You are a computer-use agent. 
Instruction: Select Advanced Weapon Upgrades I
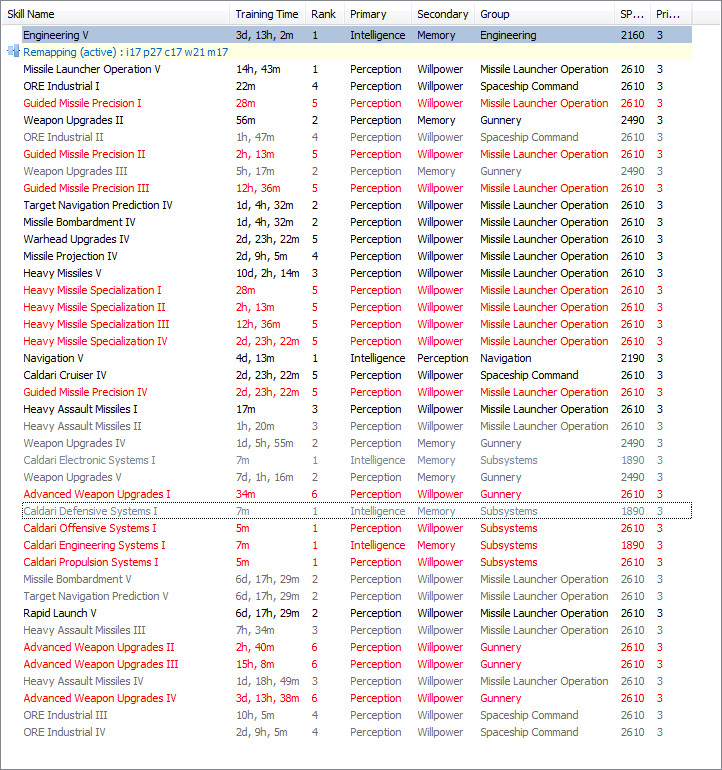tap(357, 495)
